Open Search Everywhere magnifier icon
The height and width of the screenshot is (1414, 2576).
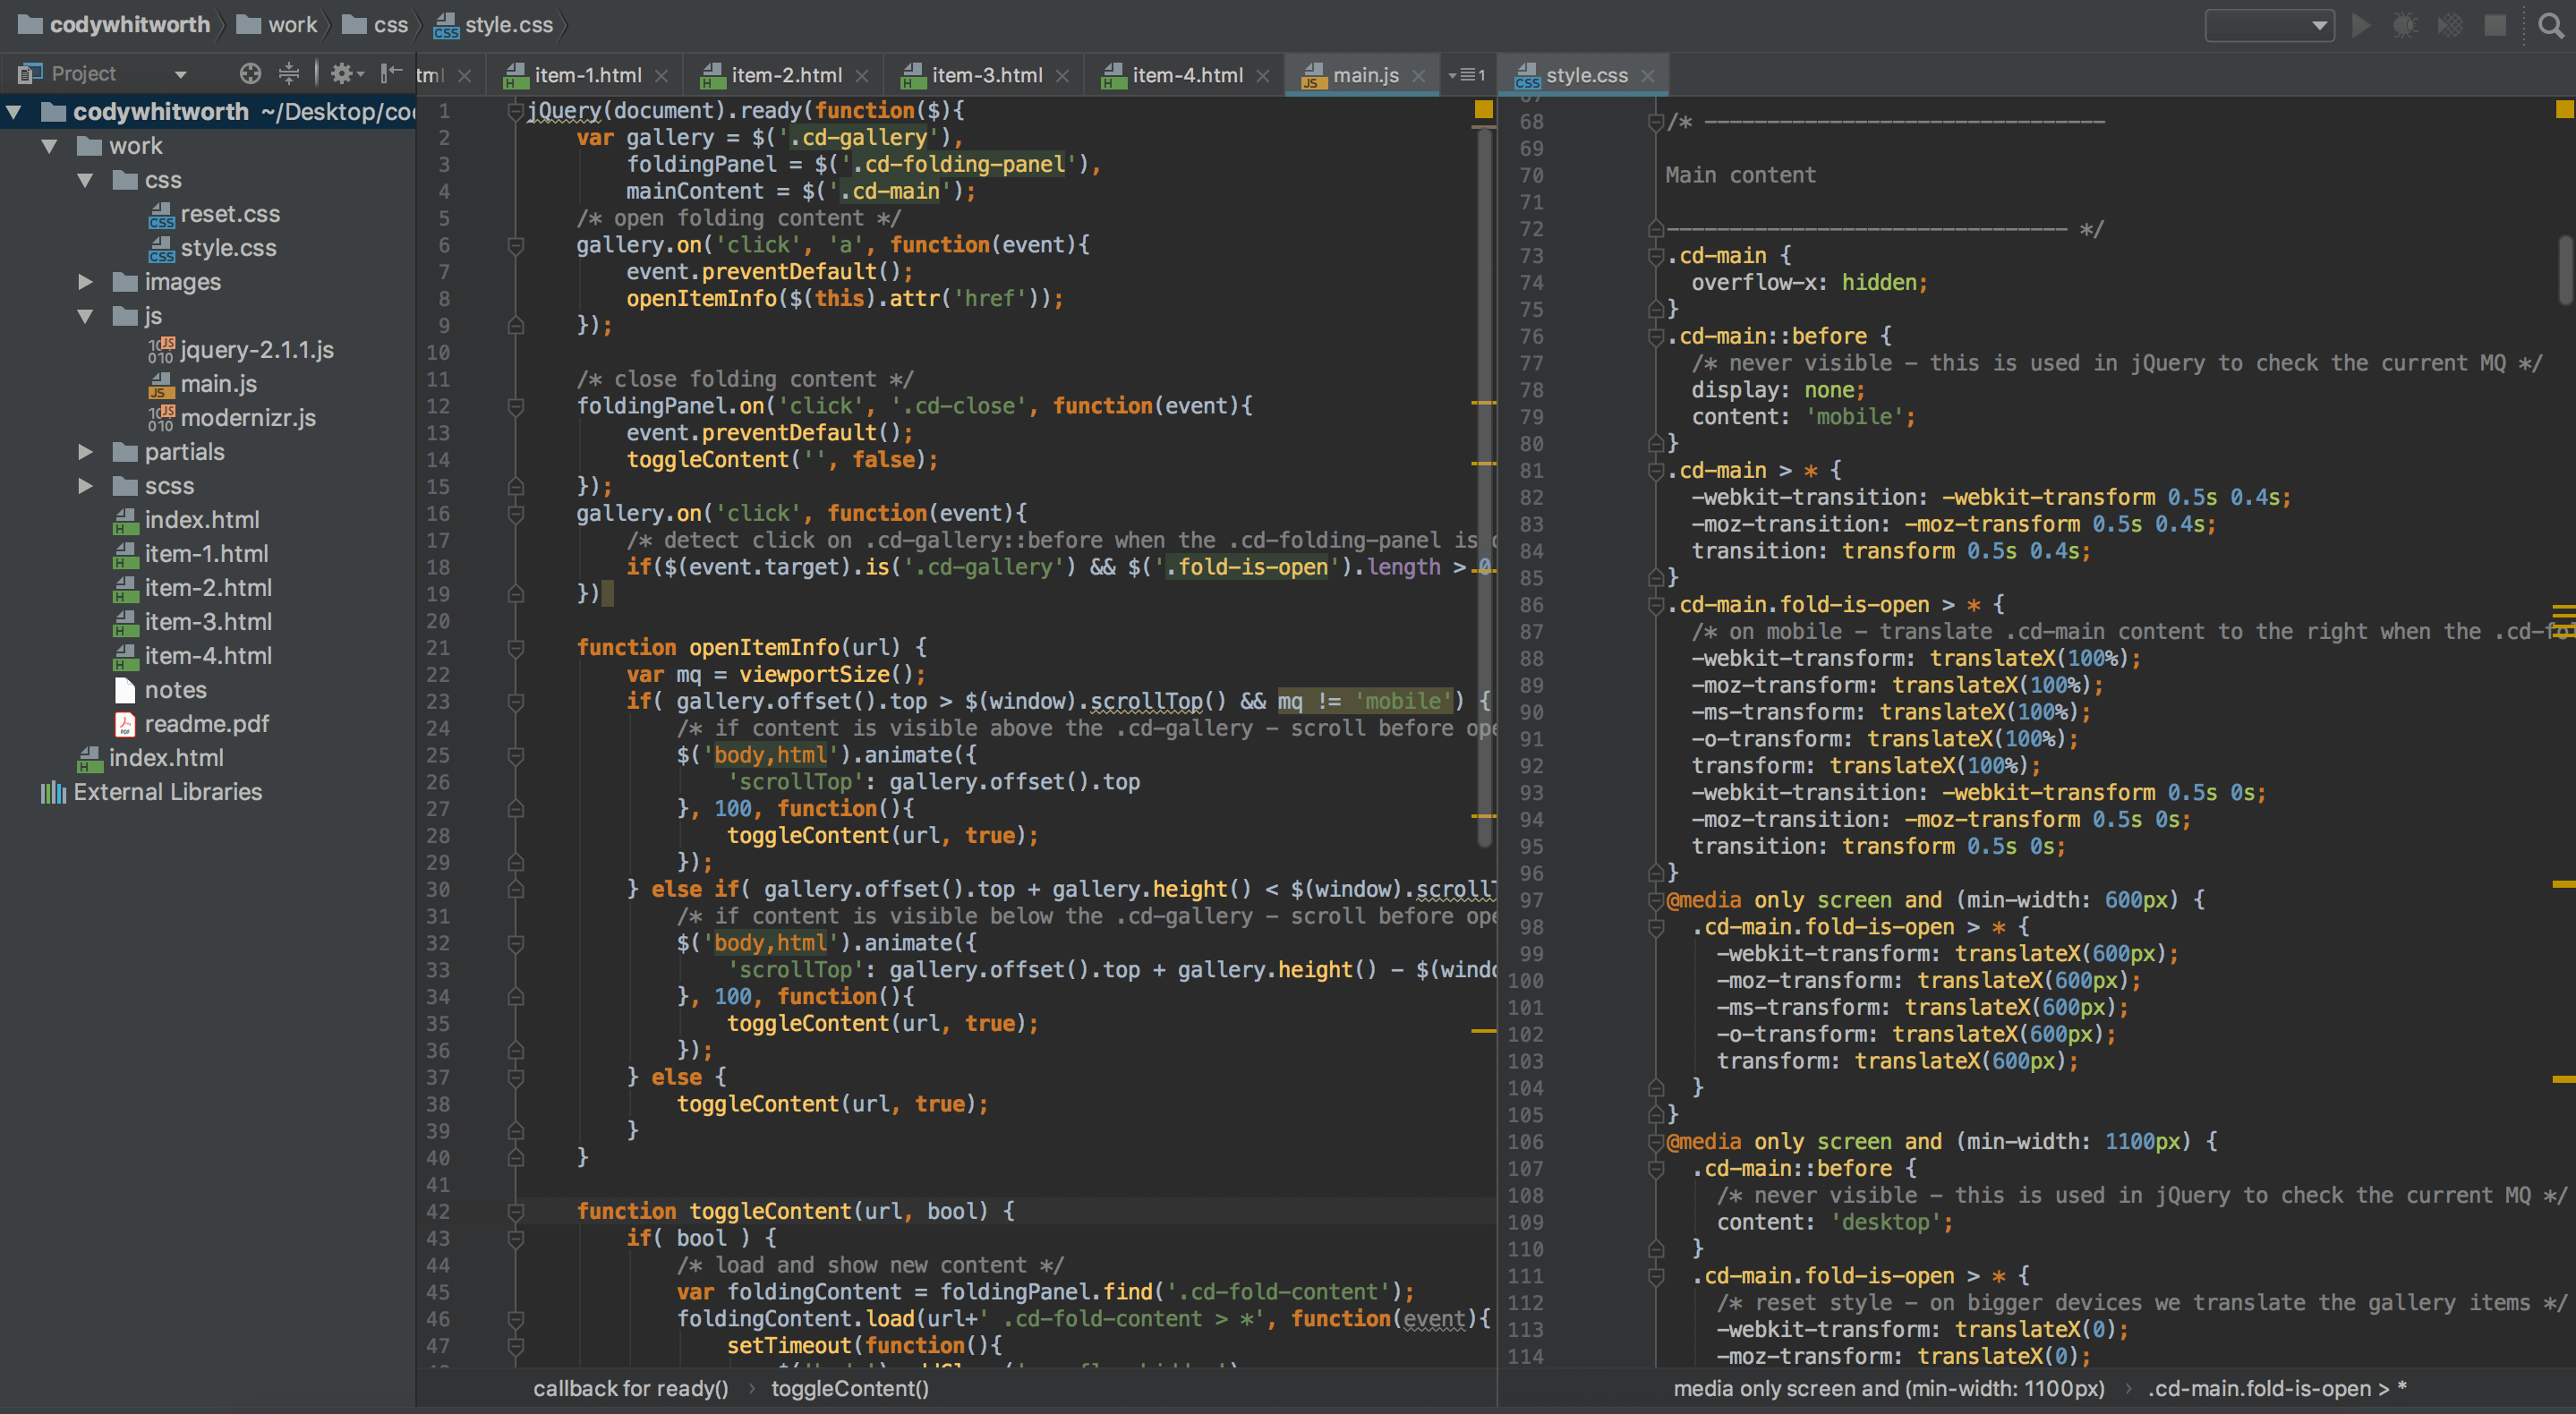[x=2551, y=25]
